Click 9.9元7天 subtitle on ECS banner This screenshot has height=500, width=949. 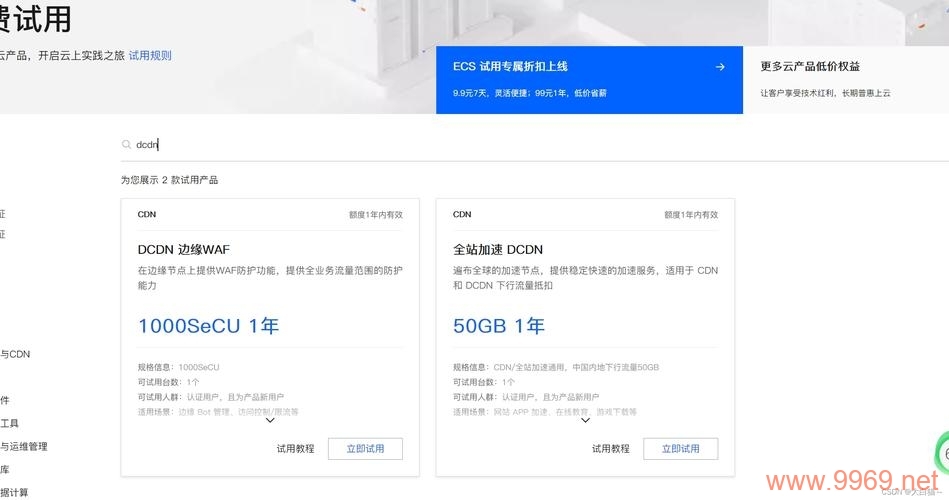coord(530,93)
